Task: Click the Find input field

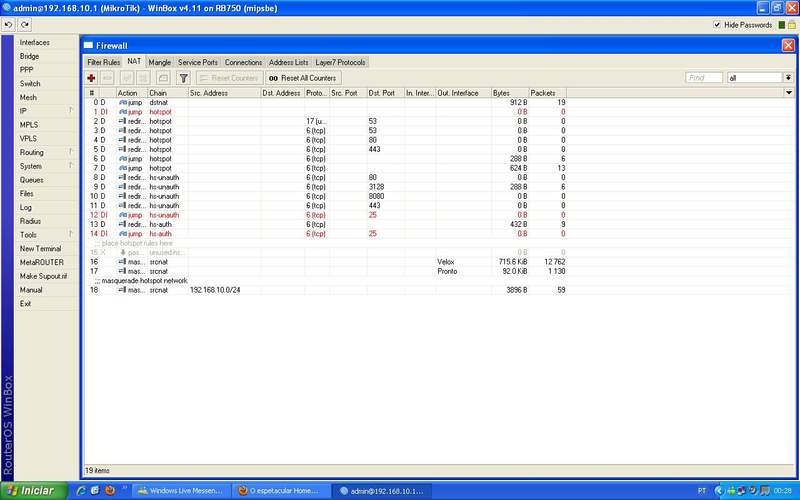Action: click(x=704, y=78)
